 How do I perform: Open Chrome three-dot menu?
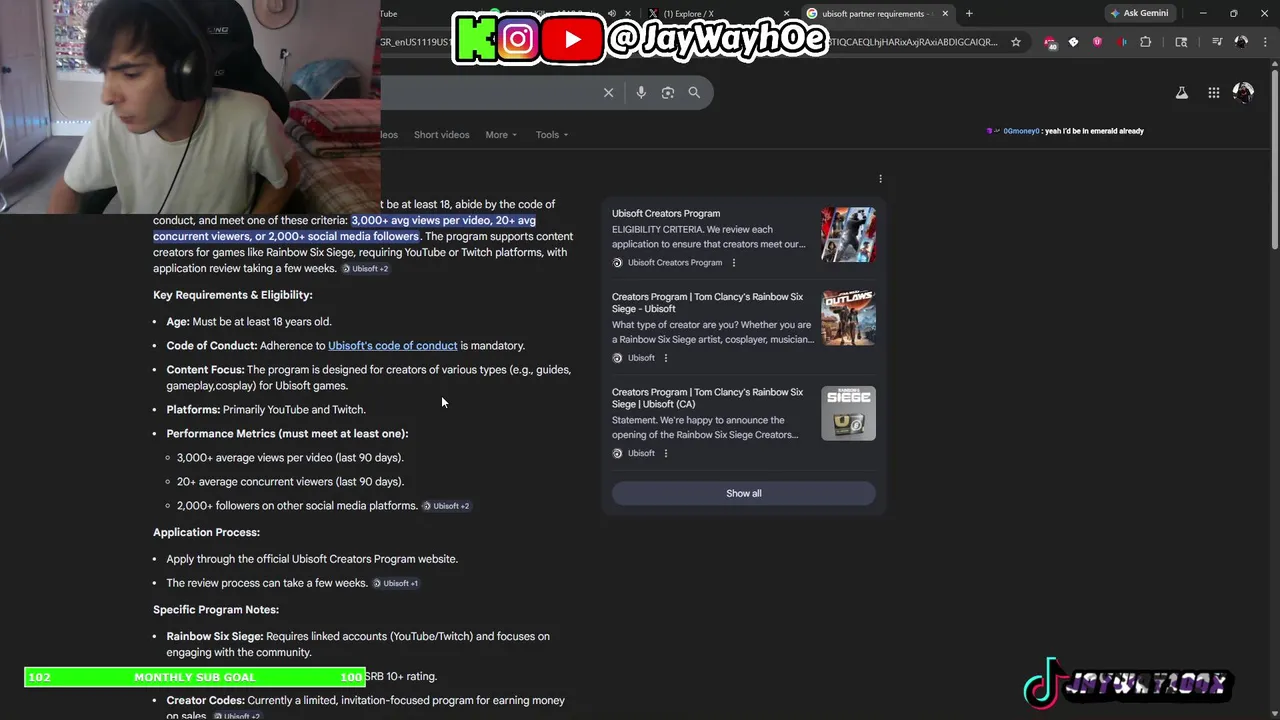(1265, 42)
